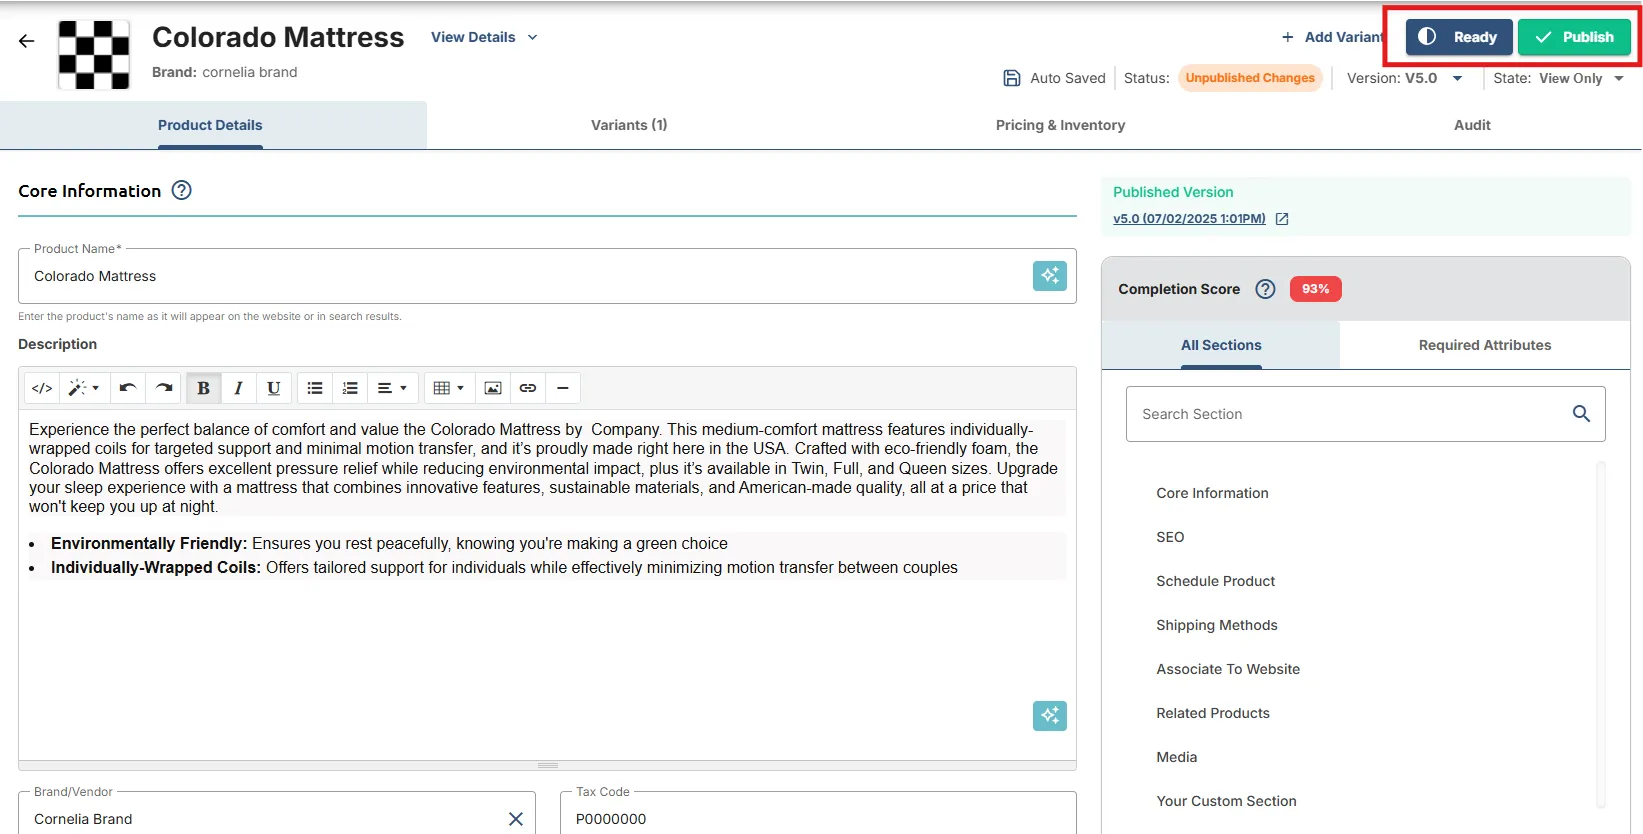Jump to the Shipping Methods section

coord(1217,625)
